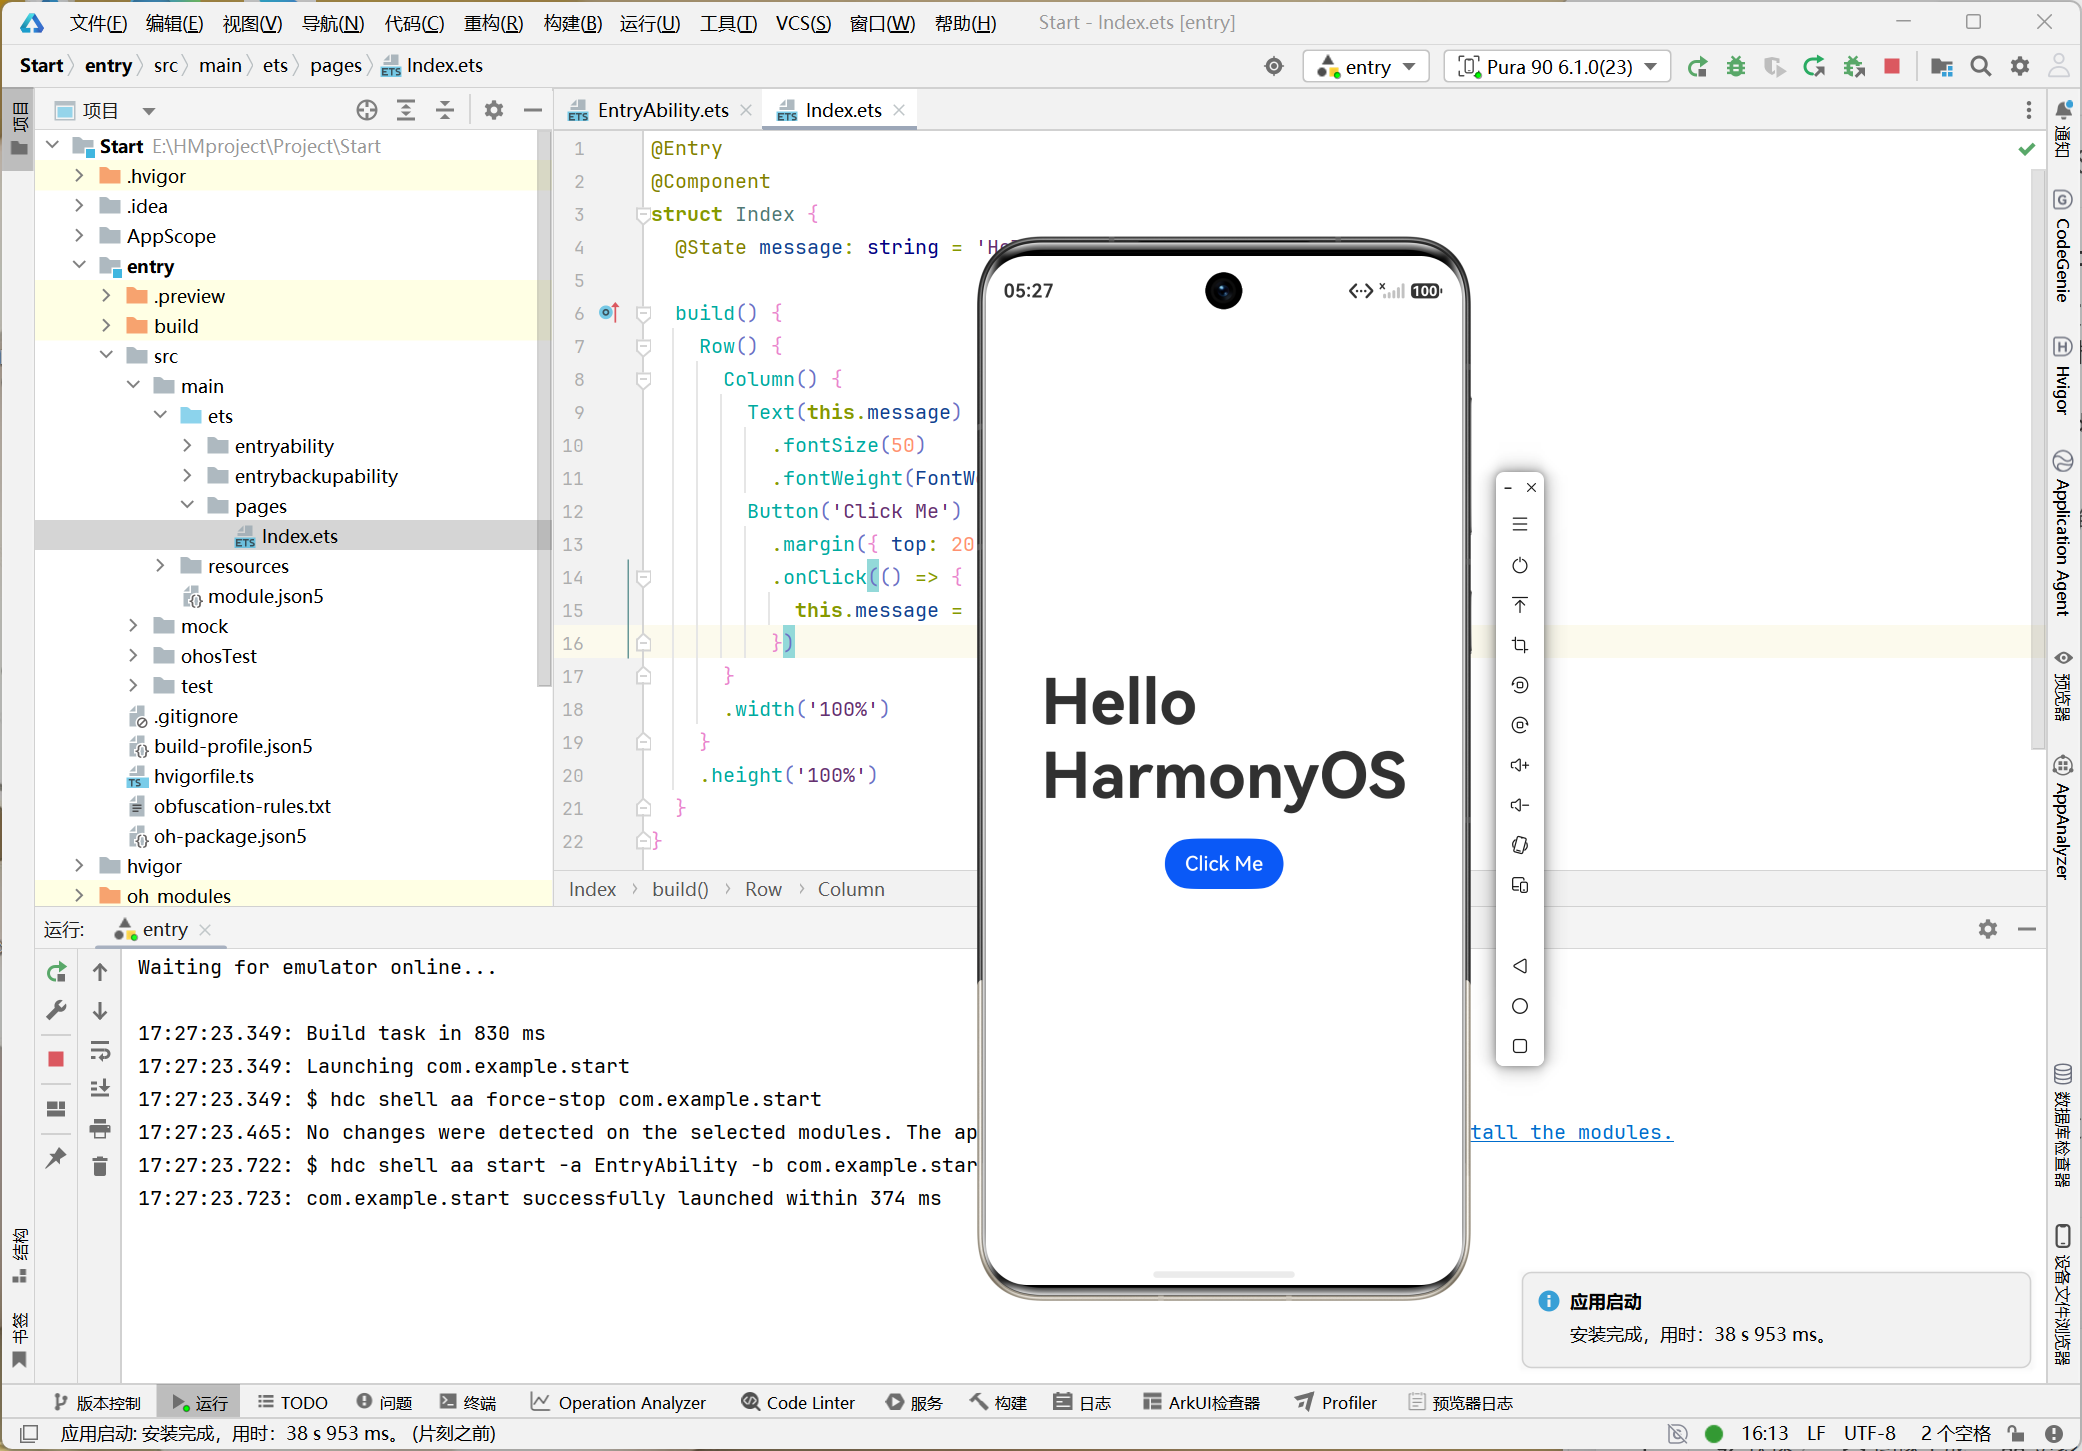The image size is (2082, 1451).
Task: Toggle soft-wrap in the Run console
Action: point(100,1051)
